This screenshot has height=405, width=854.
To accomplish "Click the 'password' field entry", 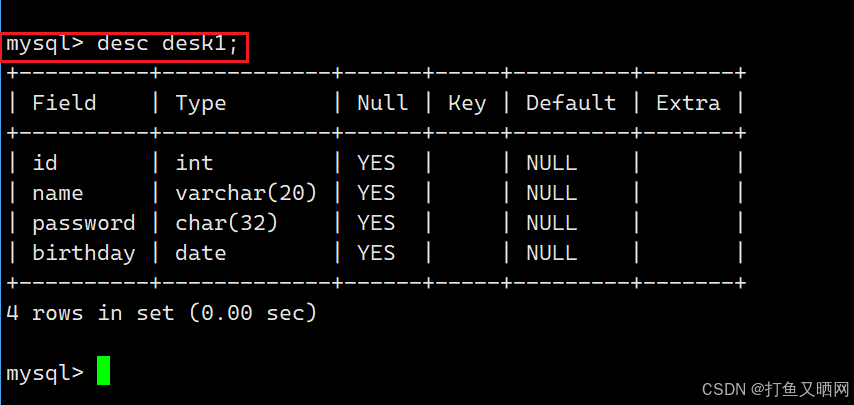I will point(84,223).
